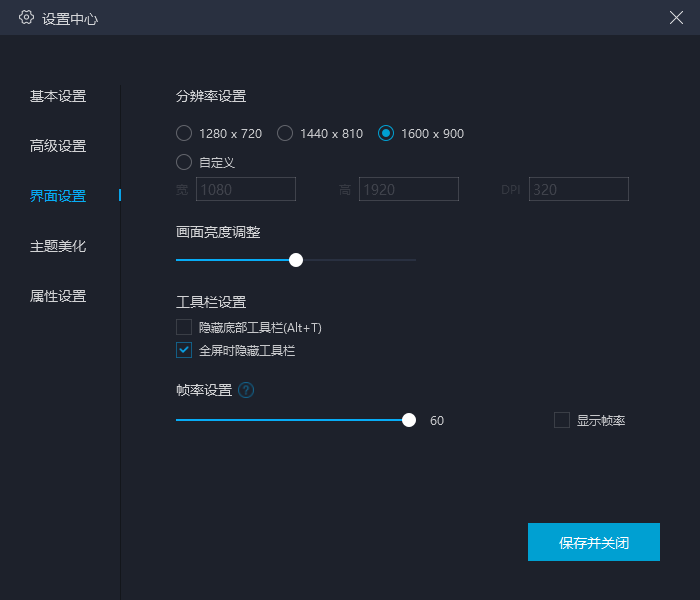Image resolution: width=700 pixels, height=600 pixels.
Task: Open the 高级设置 tab
Action: click(x=58, y=146)
